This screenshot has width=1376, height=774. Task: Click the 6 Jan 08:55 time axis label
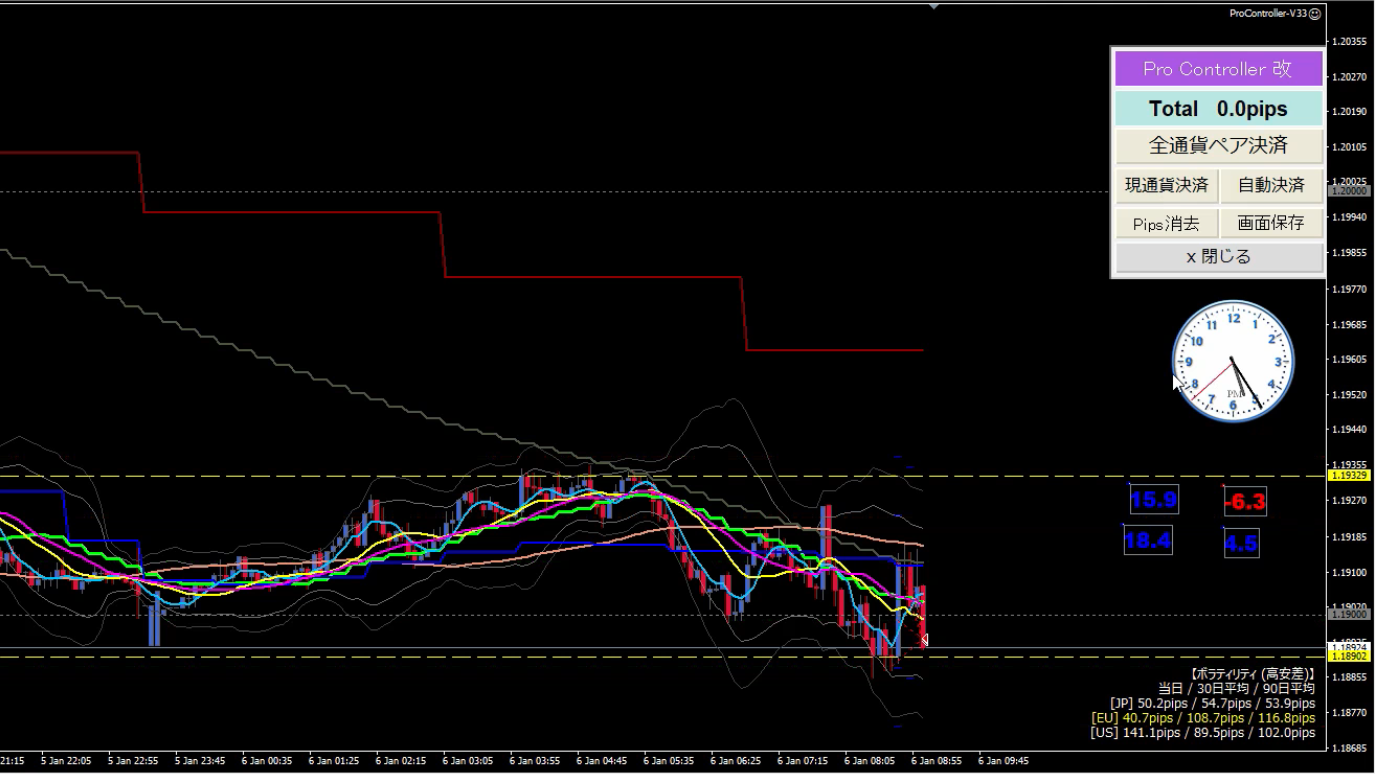click(x=936, y=761)
